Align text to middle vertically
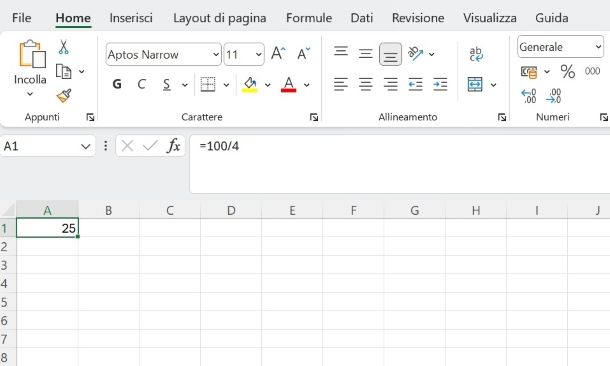The image size is (610, 366). point(366,54)
